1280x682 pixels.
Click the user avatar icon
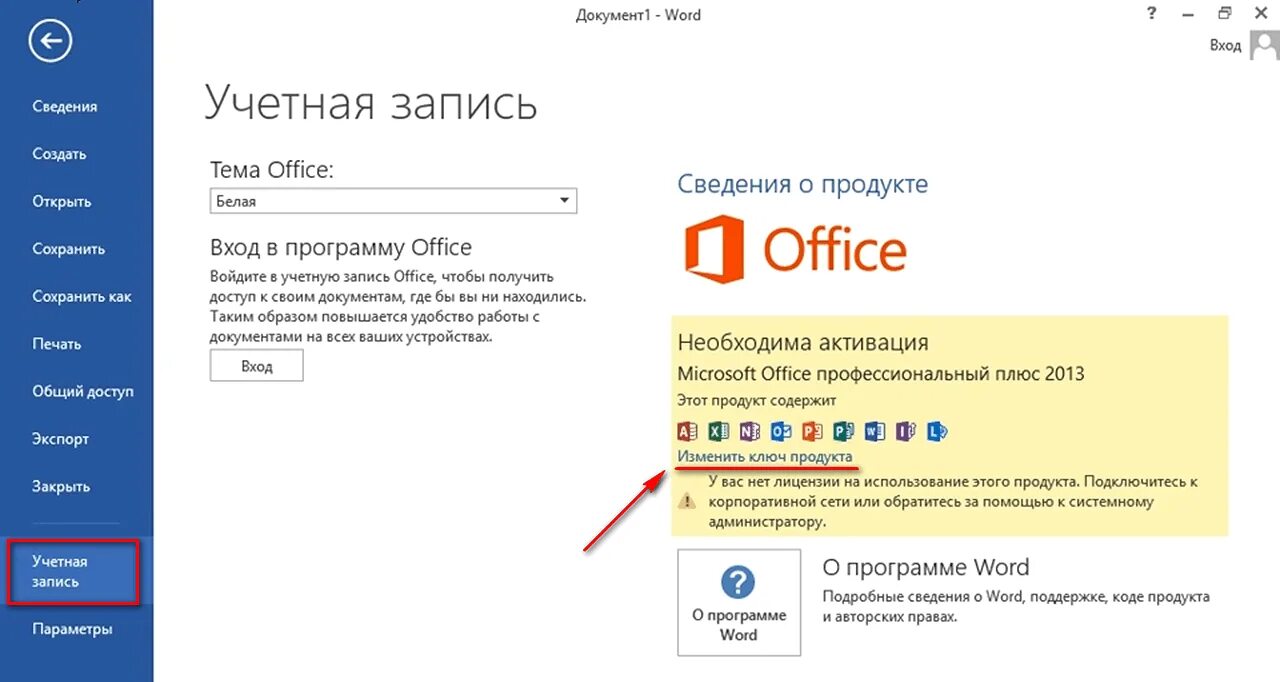click(1264, 45)
